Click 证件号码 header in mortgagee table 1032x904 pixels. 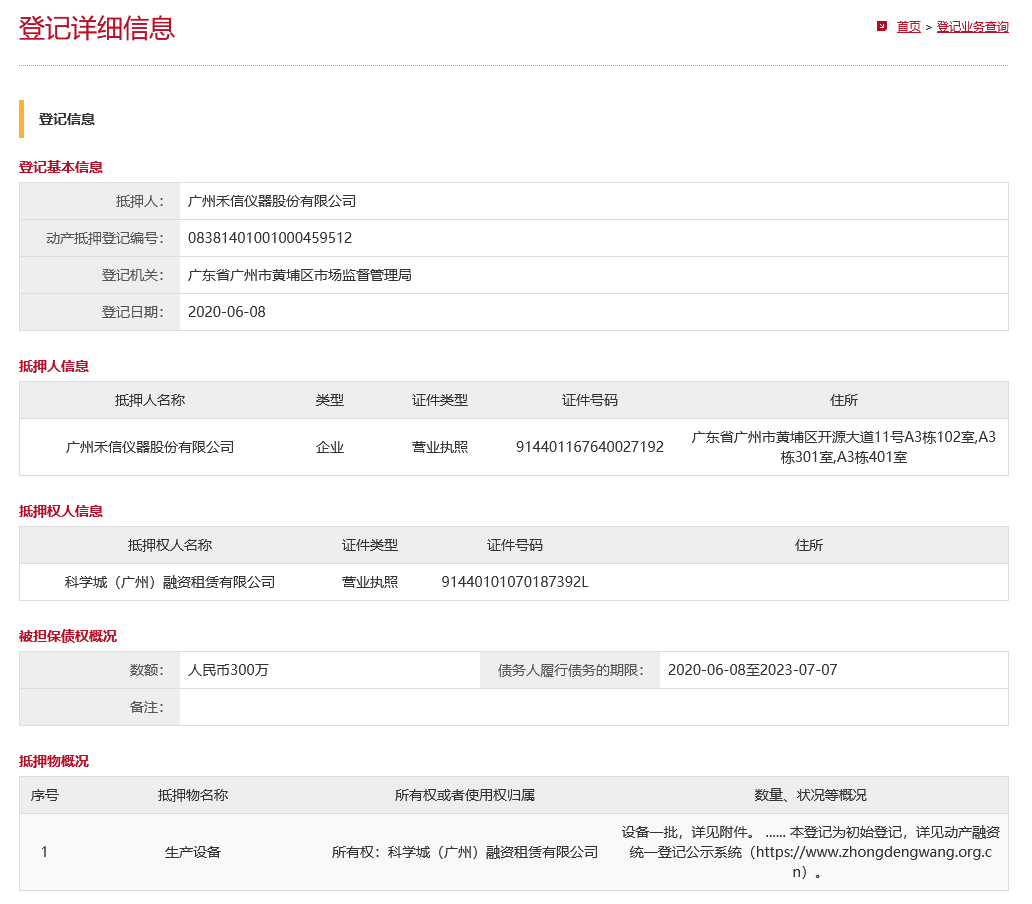click(515, 545)
